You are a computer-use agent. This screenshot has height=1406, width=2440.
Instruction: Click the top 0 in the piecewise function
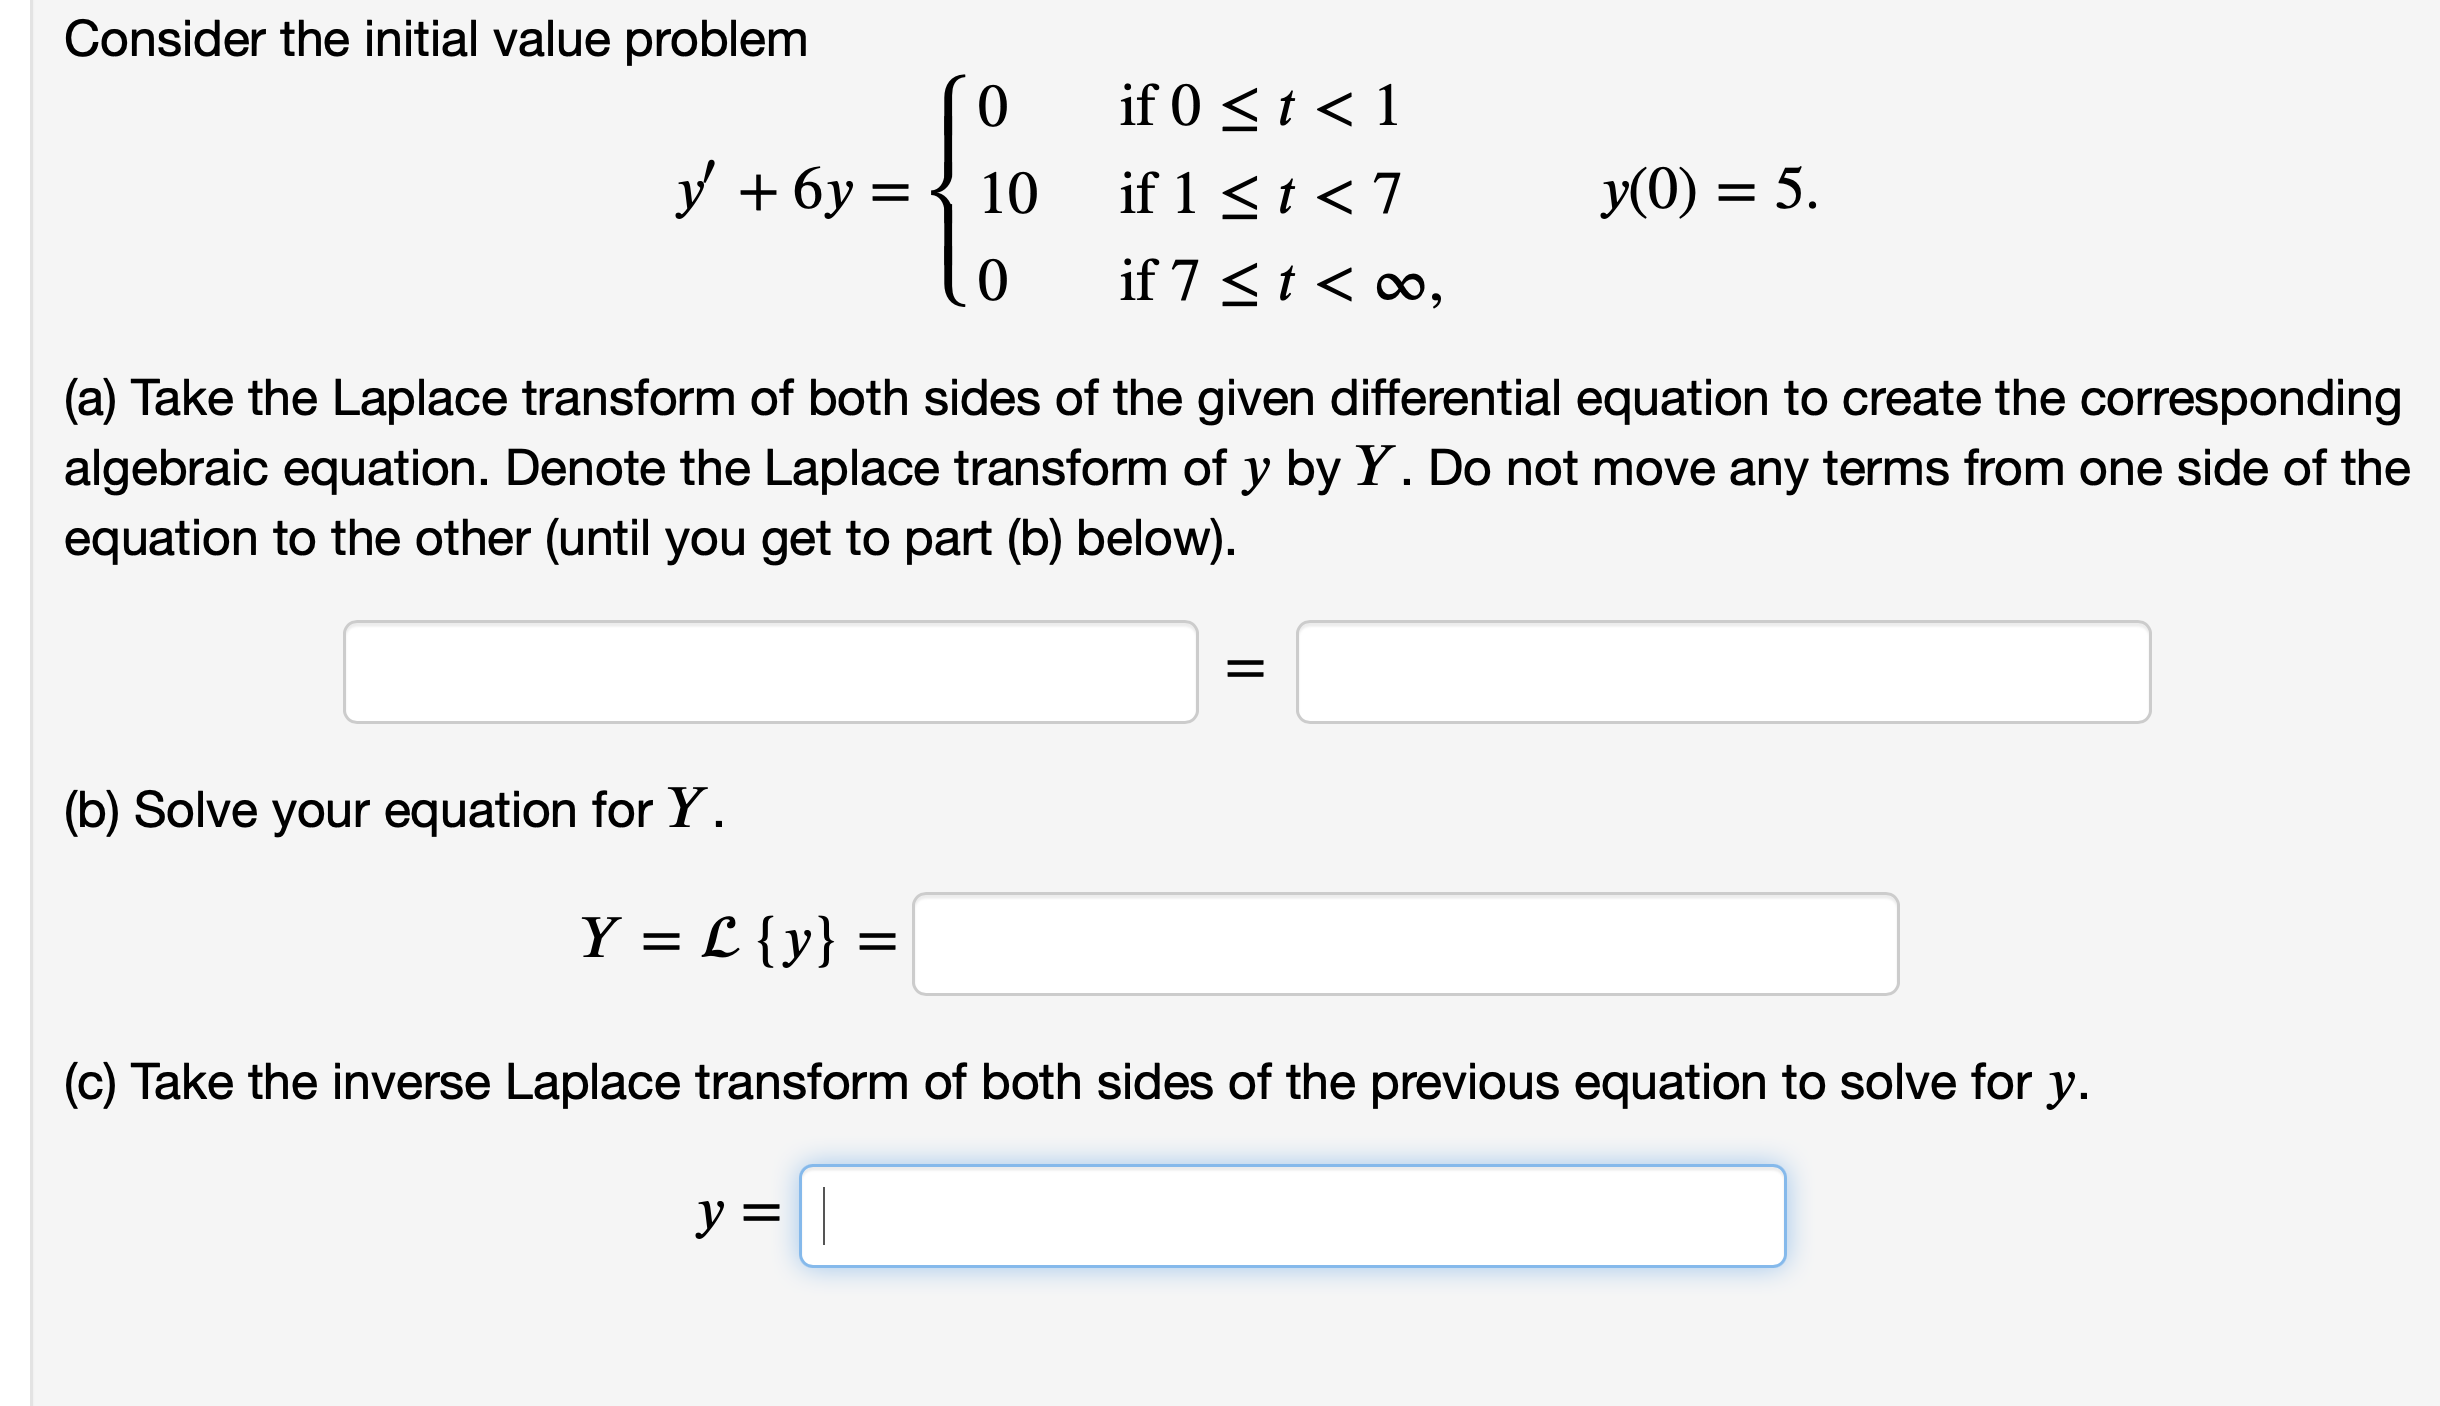pyautogui.click(x=995, y=108)
